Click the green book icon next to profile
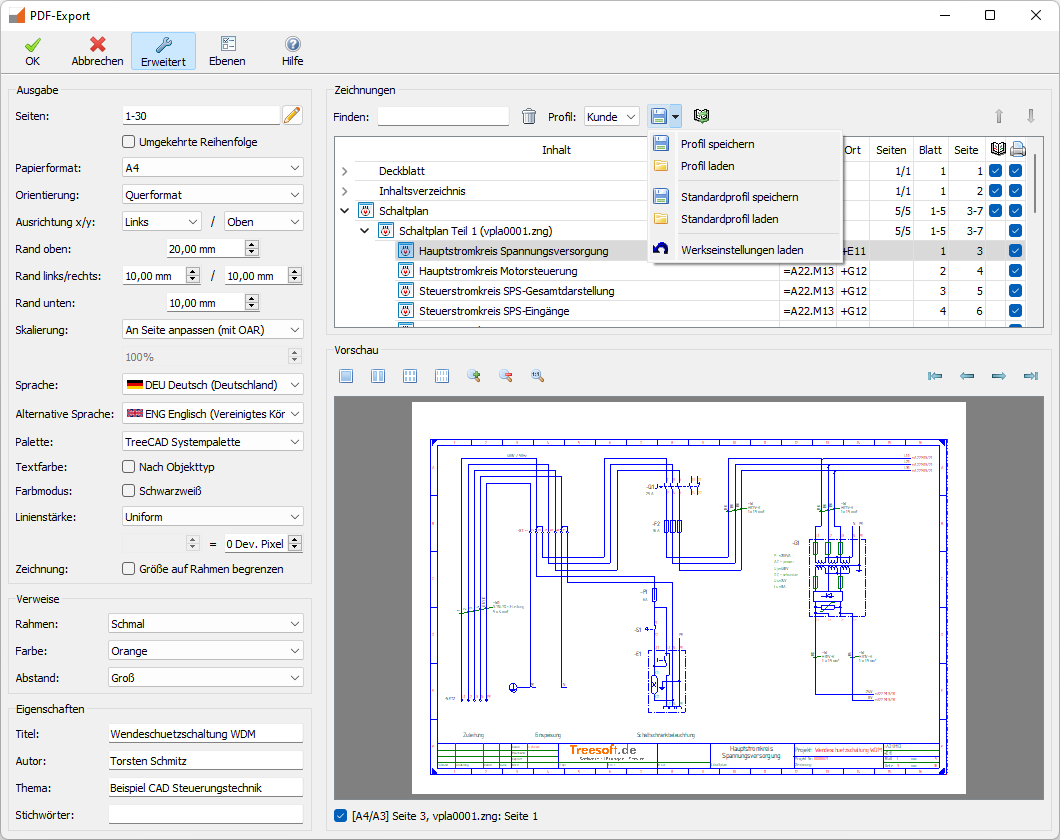 (702, 117)
